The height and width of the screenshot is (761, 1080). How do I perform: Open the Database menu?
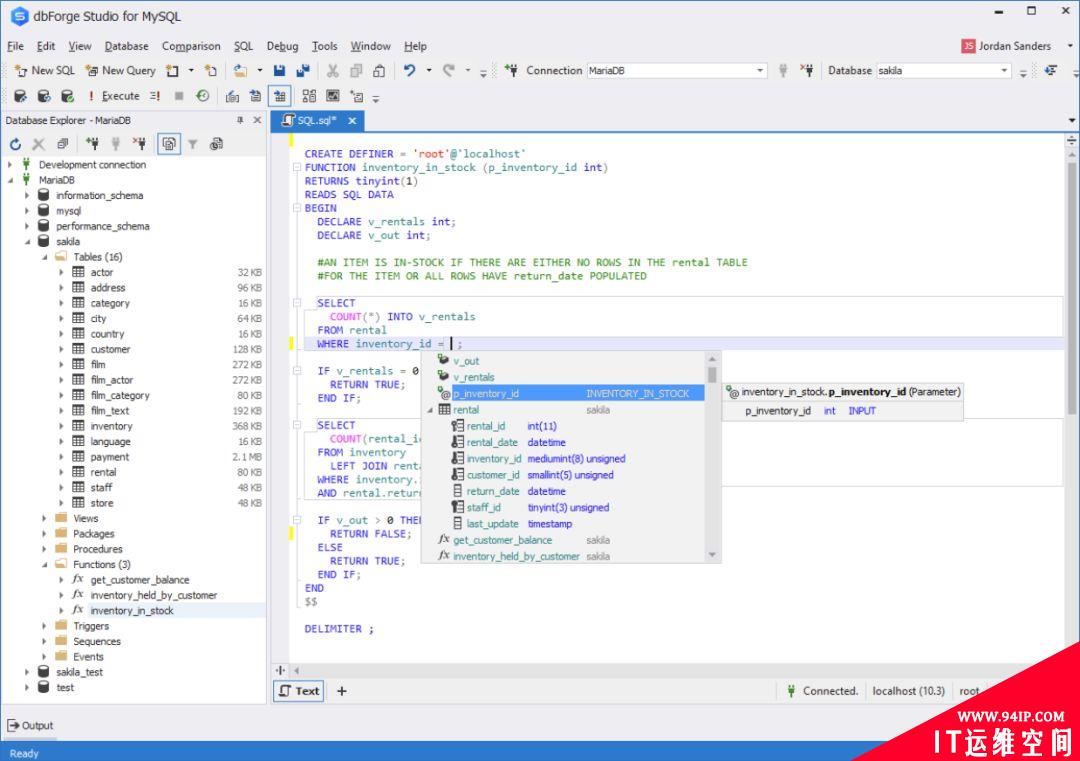(127, 46)
